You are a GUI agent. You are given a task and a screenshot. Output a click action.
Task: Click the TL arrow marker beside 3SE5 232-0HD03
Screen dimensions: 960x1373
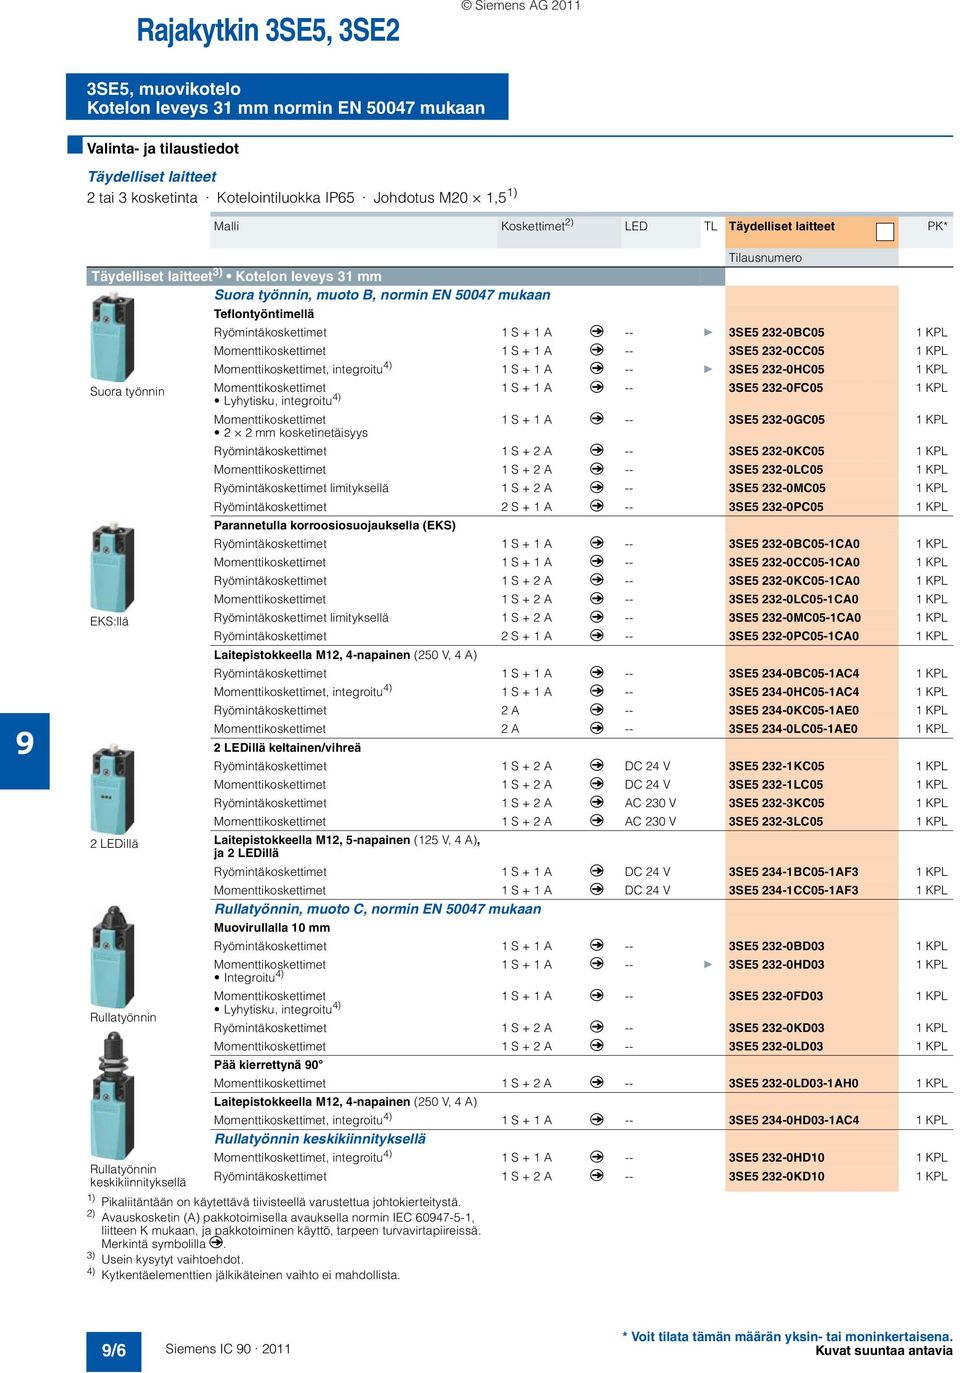coord(708,964)
